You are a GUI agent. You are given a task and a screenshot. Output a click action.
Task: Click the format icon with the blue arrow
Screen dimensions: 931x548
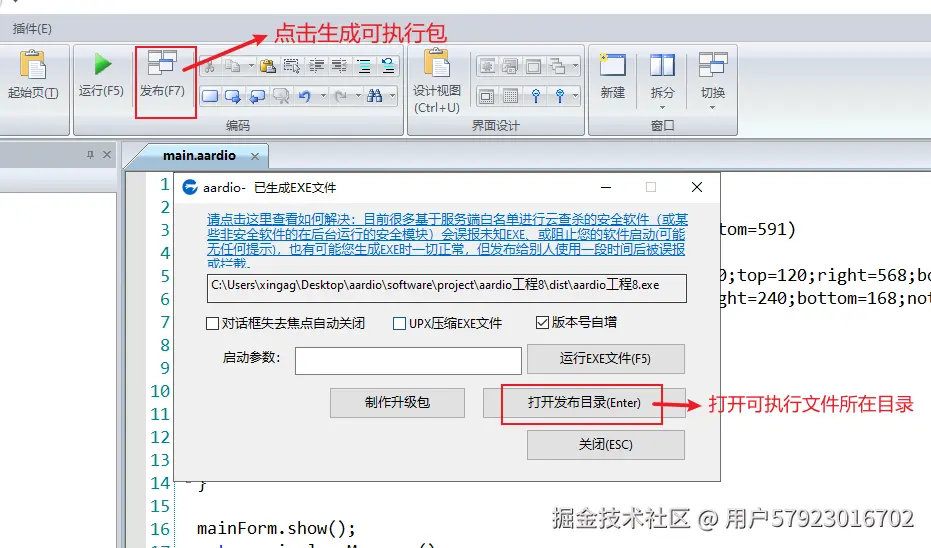[x=388, y=66]
